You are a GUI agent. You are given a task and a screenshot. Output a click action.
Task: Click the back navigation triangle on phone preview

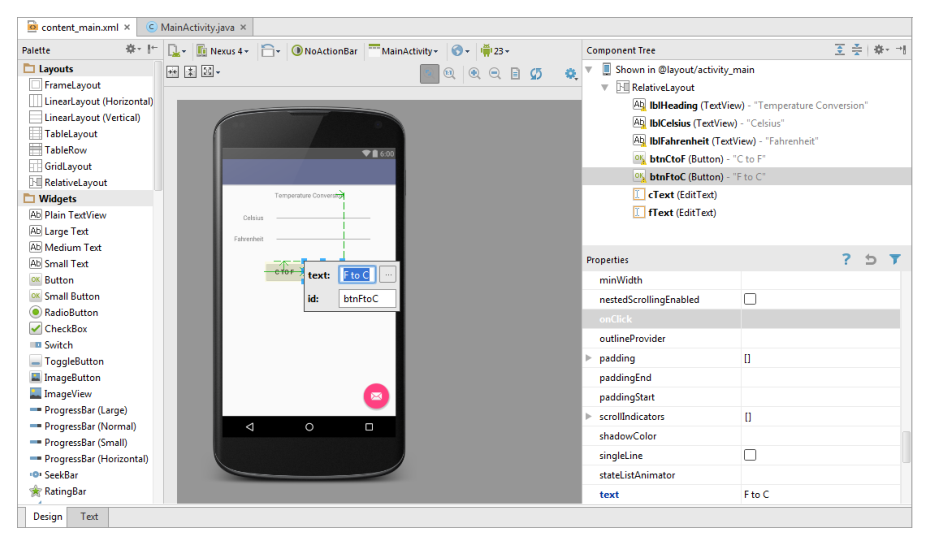pyautogui.click(x=249, y=427)
